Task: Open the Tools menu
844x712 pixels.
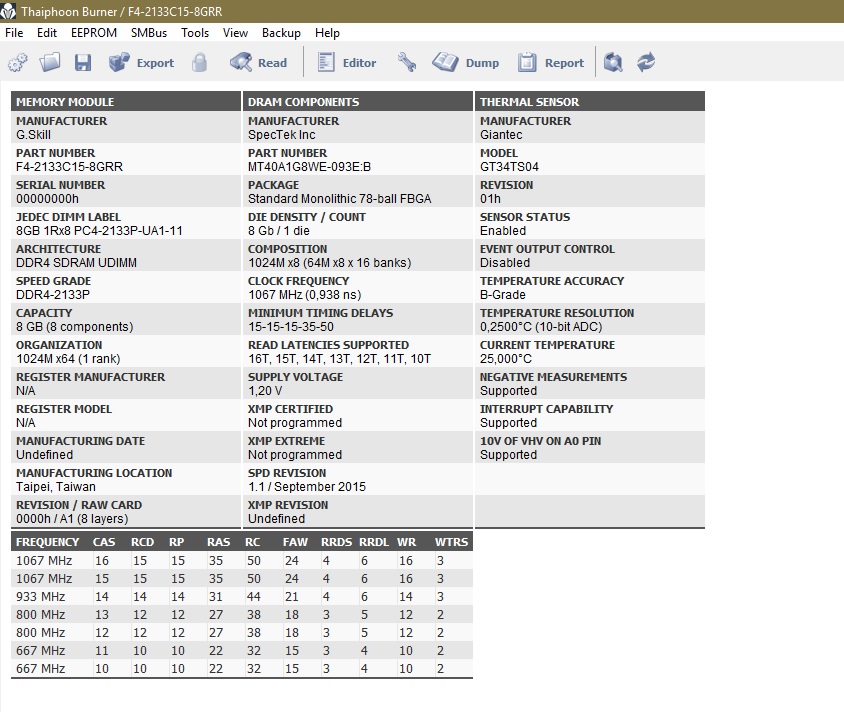Action: tap(195, 33)
